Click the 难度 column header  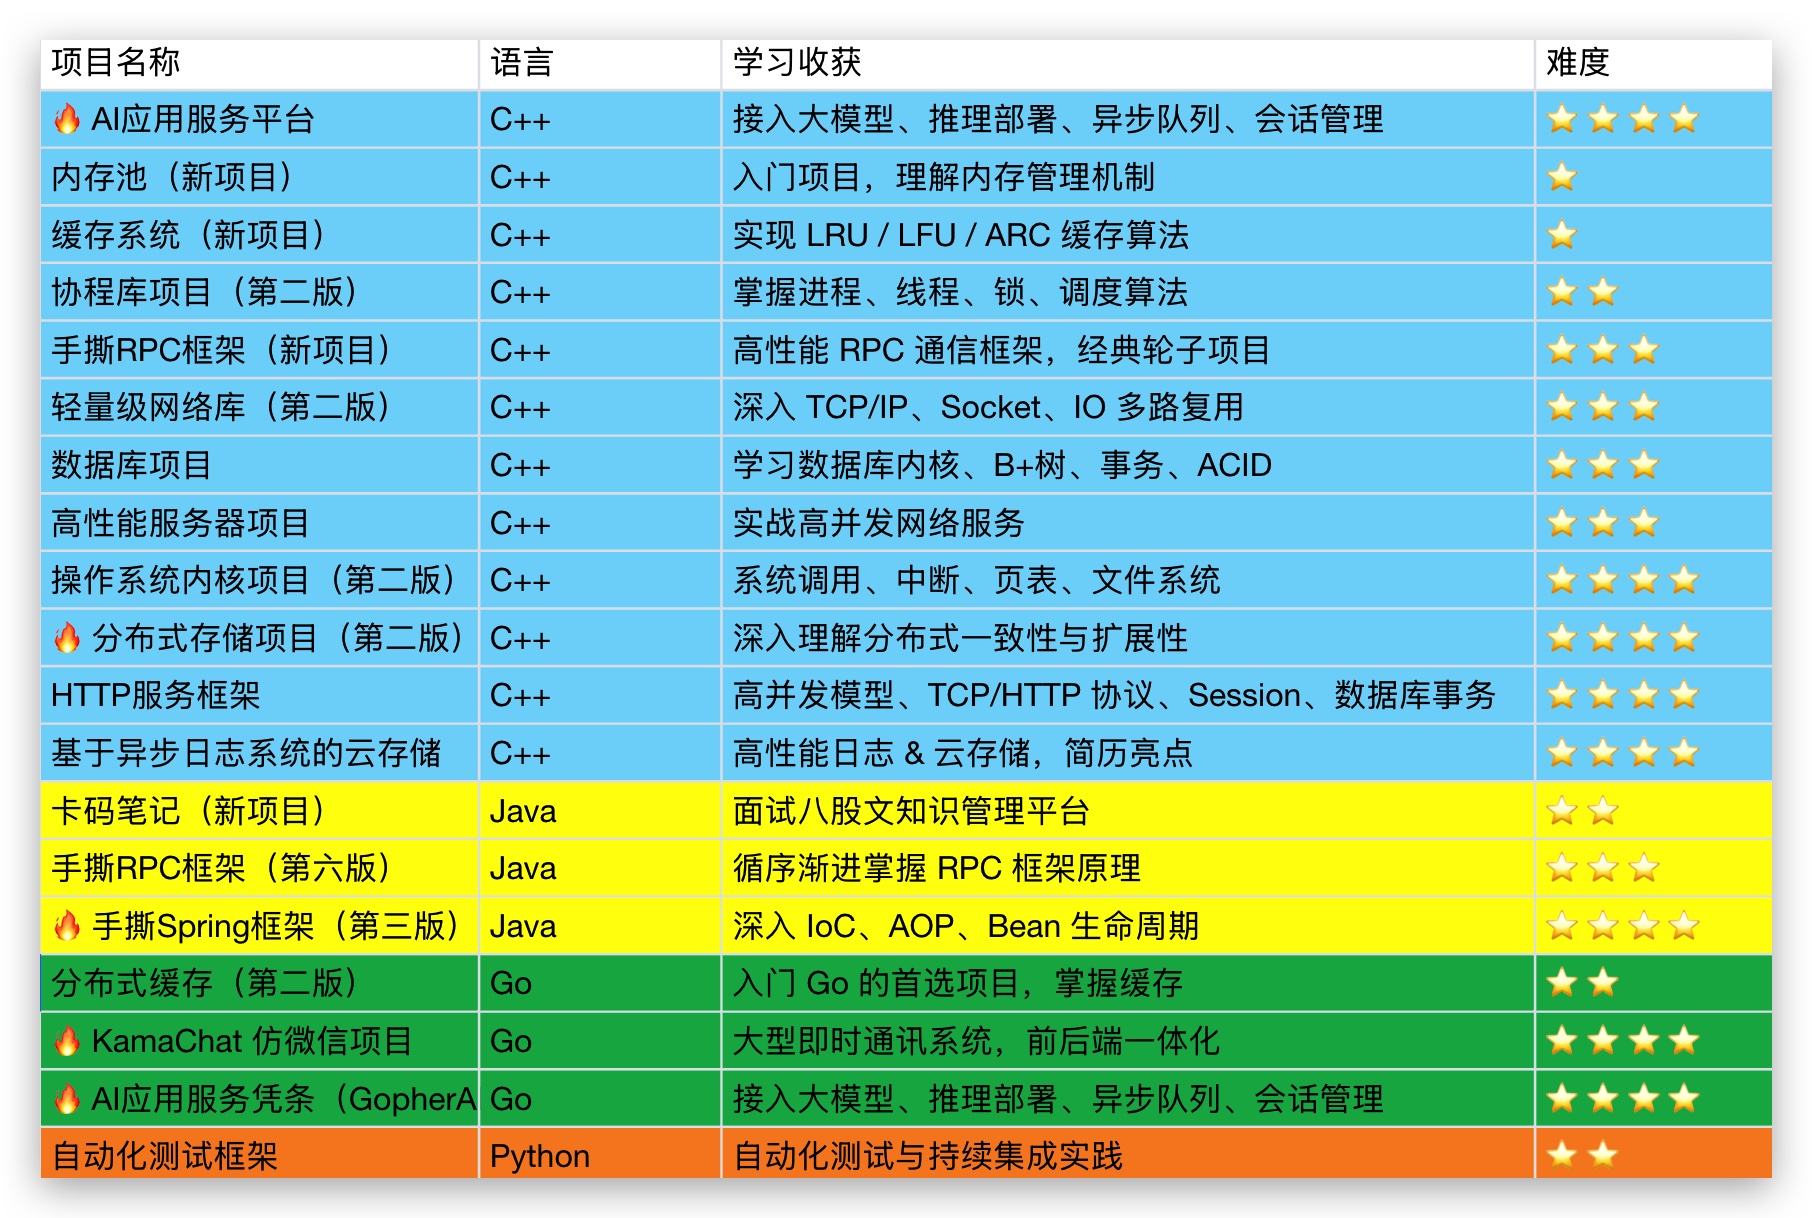pyautogui.click(x=1577, y=62)
